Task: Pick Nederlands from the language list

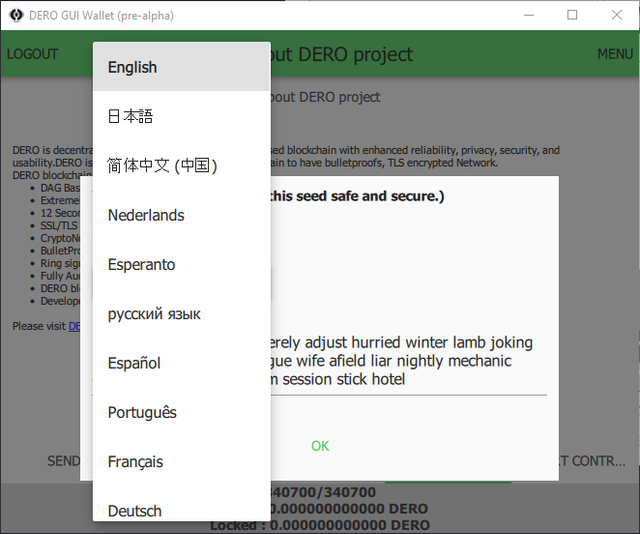Action: [182, 215]
